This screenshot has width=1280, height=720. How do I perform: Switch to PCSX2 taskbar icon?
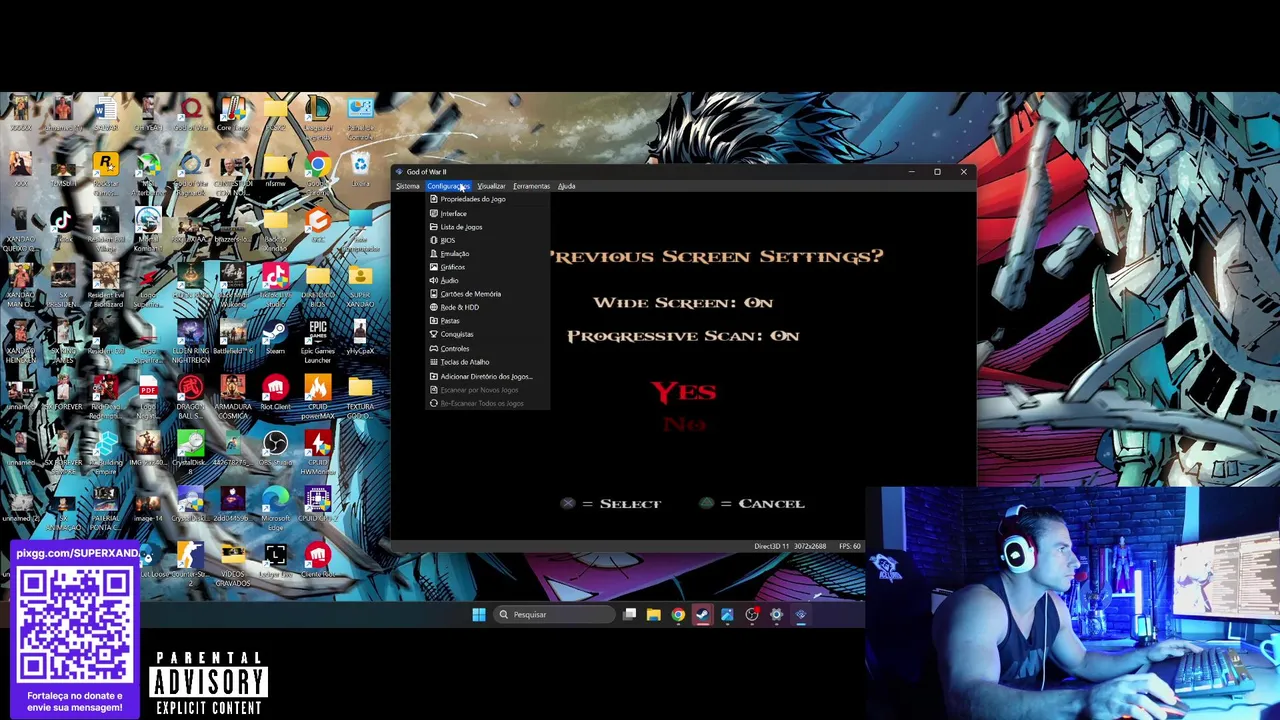coord(801,615)
